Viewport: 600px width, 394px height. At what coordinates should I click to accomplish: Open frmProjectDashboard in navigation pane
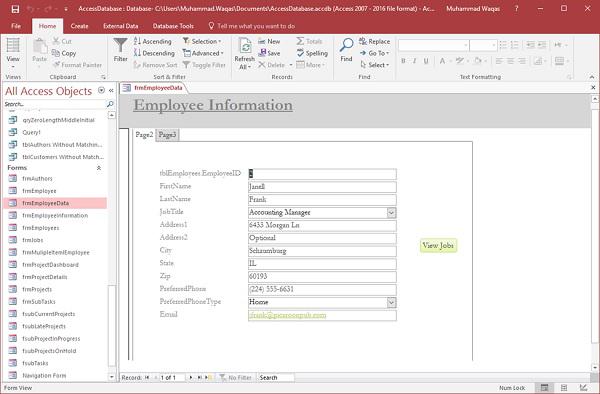(50, 265)
